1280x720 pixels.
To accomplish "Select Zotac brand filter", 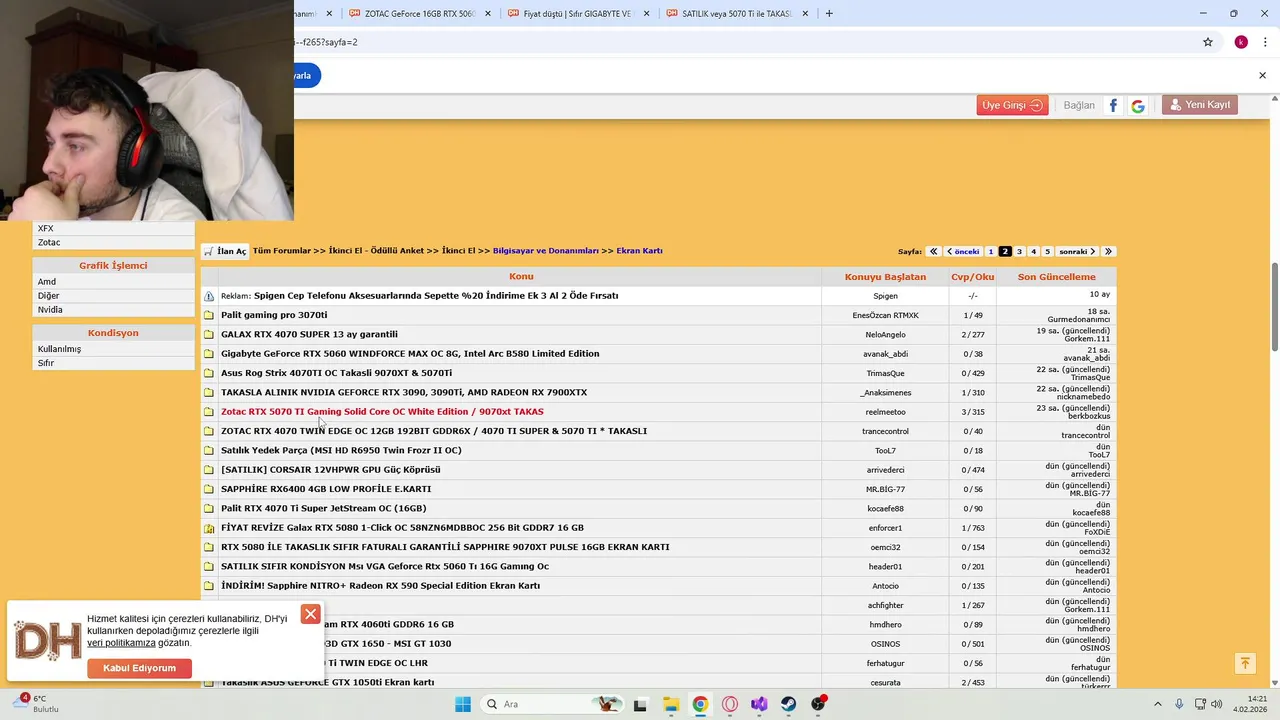I will [x=49, y=243].
